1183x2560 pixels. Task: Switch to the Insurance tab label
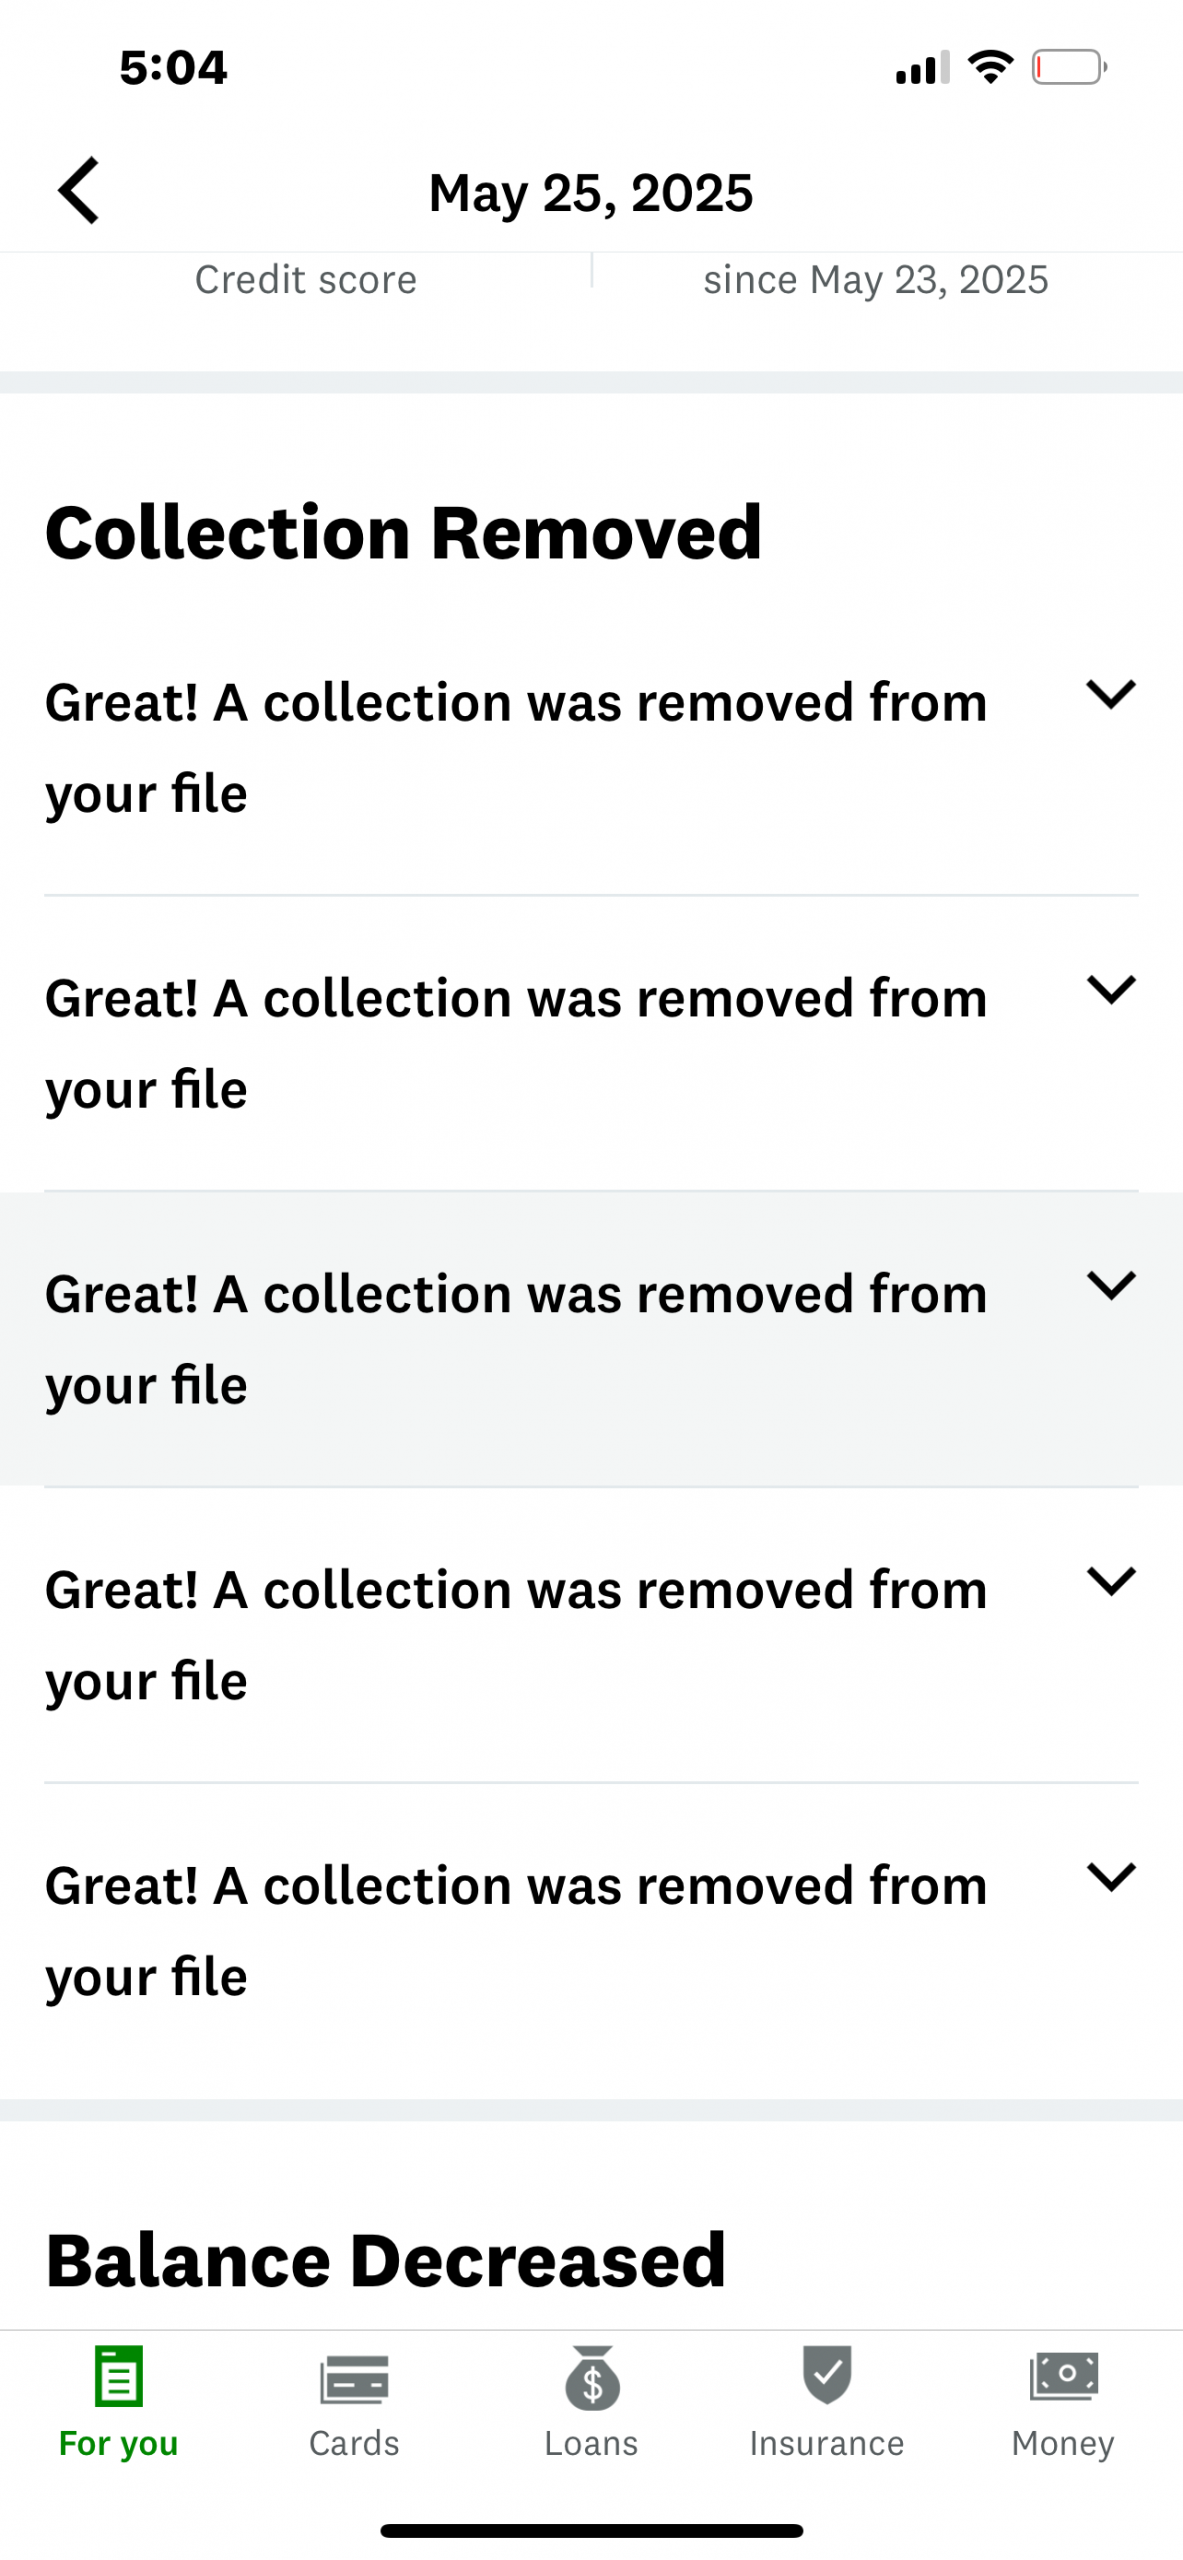point(827,2442)
